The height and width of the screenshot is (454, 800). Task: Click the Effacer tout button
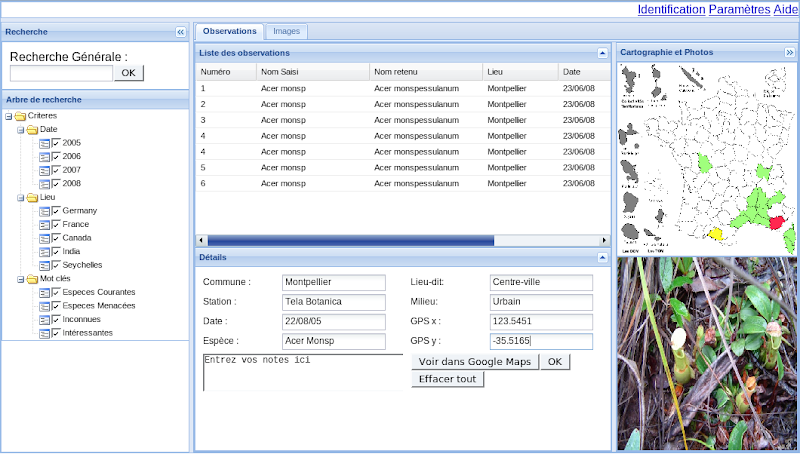click(447, 379)
